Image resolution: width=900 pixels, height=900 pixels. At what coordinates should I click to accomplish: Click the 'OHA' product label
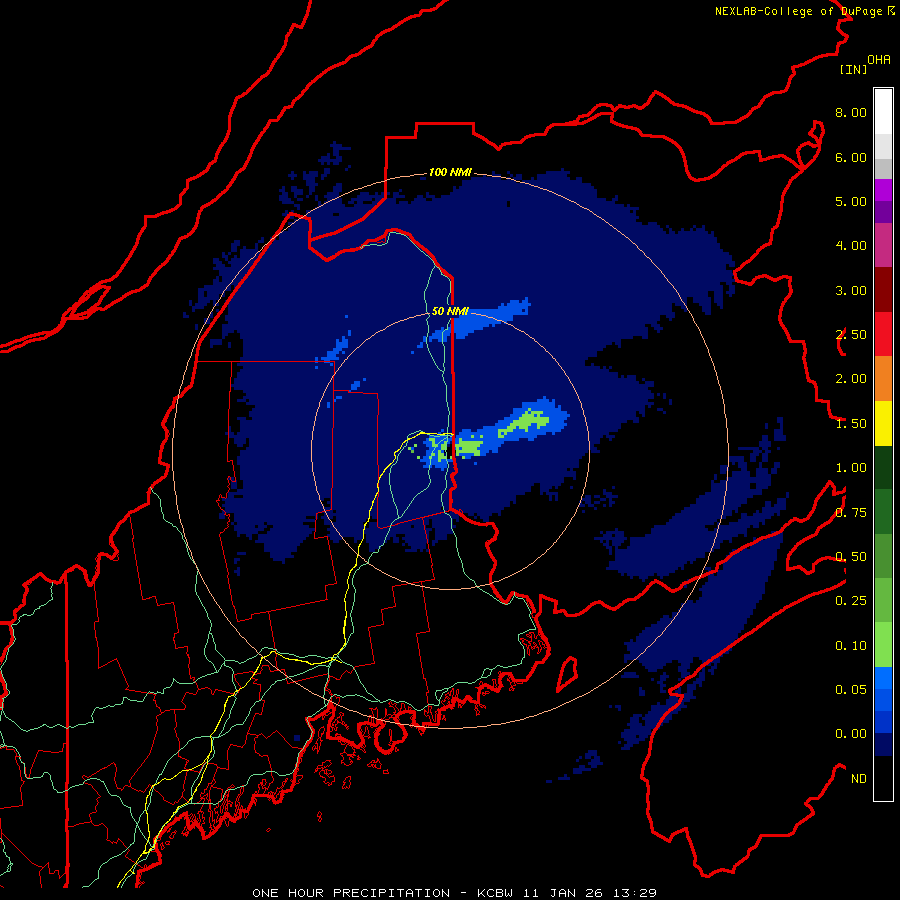click(879, 59)
